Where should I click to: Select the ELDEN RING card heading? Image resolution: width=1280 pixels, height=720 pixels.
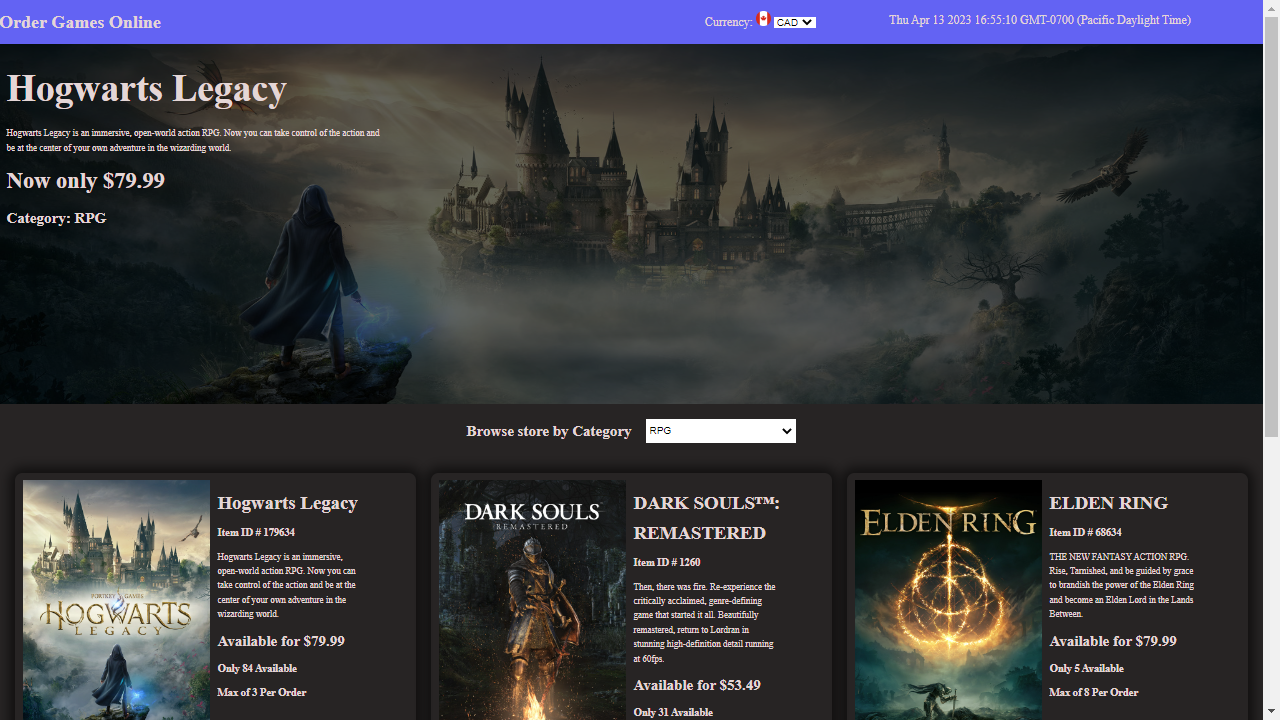(x=1108, y=503)
